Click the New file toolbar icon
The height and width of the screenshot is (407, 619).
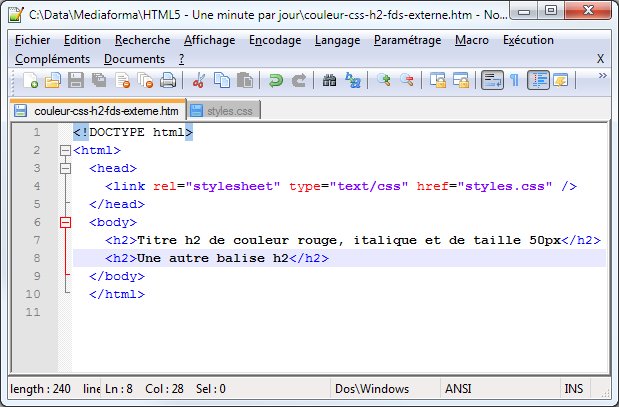tap(33, 81)
